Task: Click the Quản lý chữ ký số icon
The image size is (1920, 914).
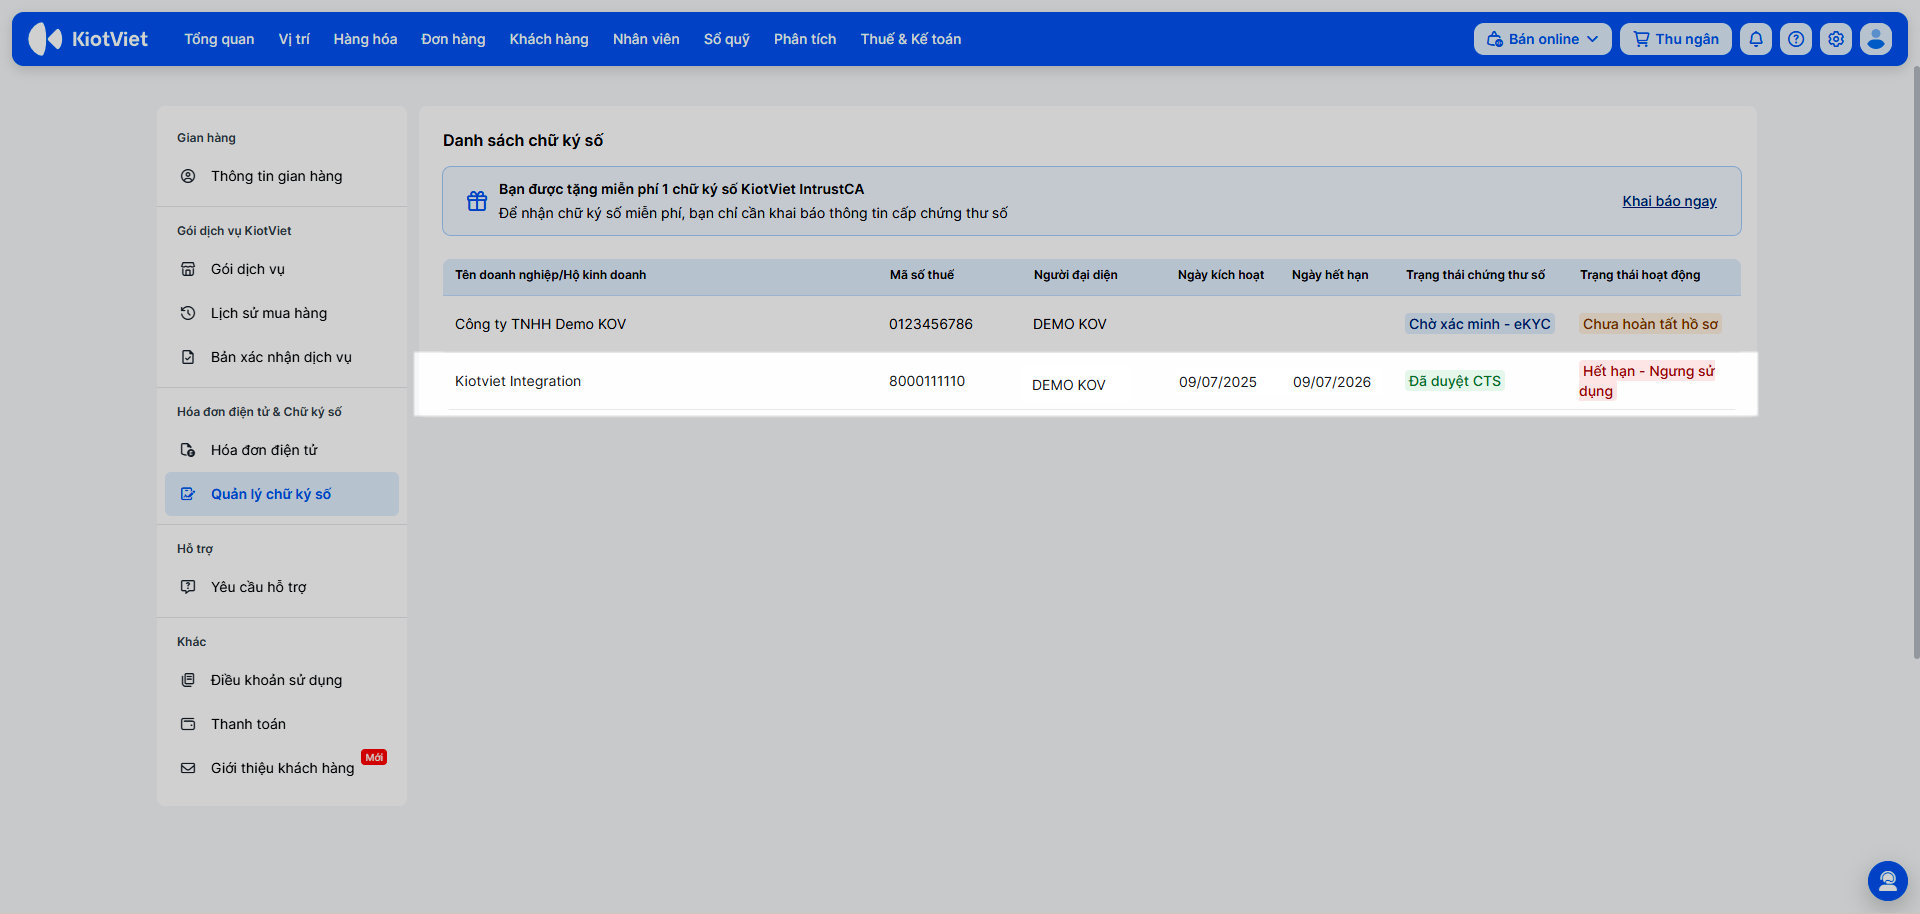Action: coord(188,494)
